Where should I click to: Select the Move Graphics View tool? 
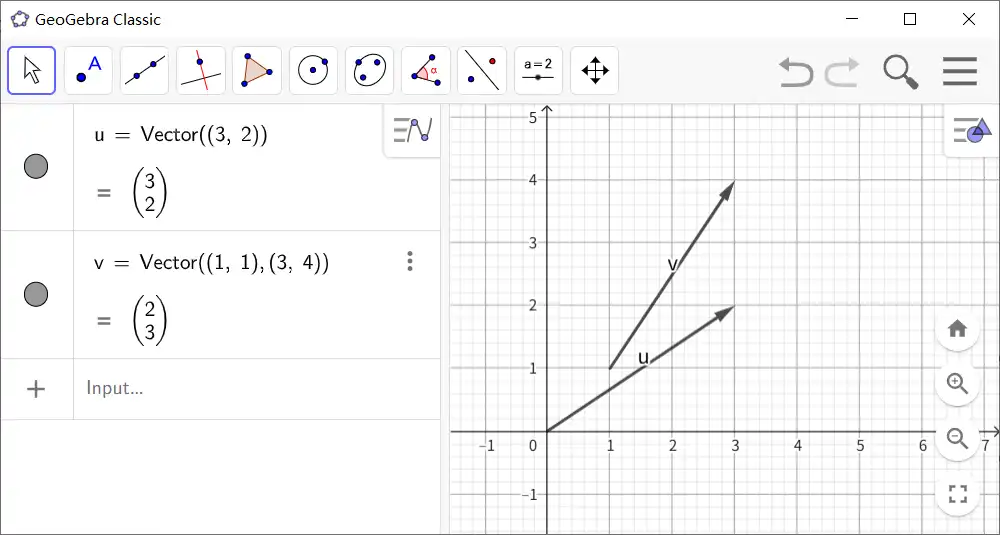594,71
